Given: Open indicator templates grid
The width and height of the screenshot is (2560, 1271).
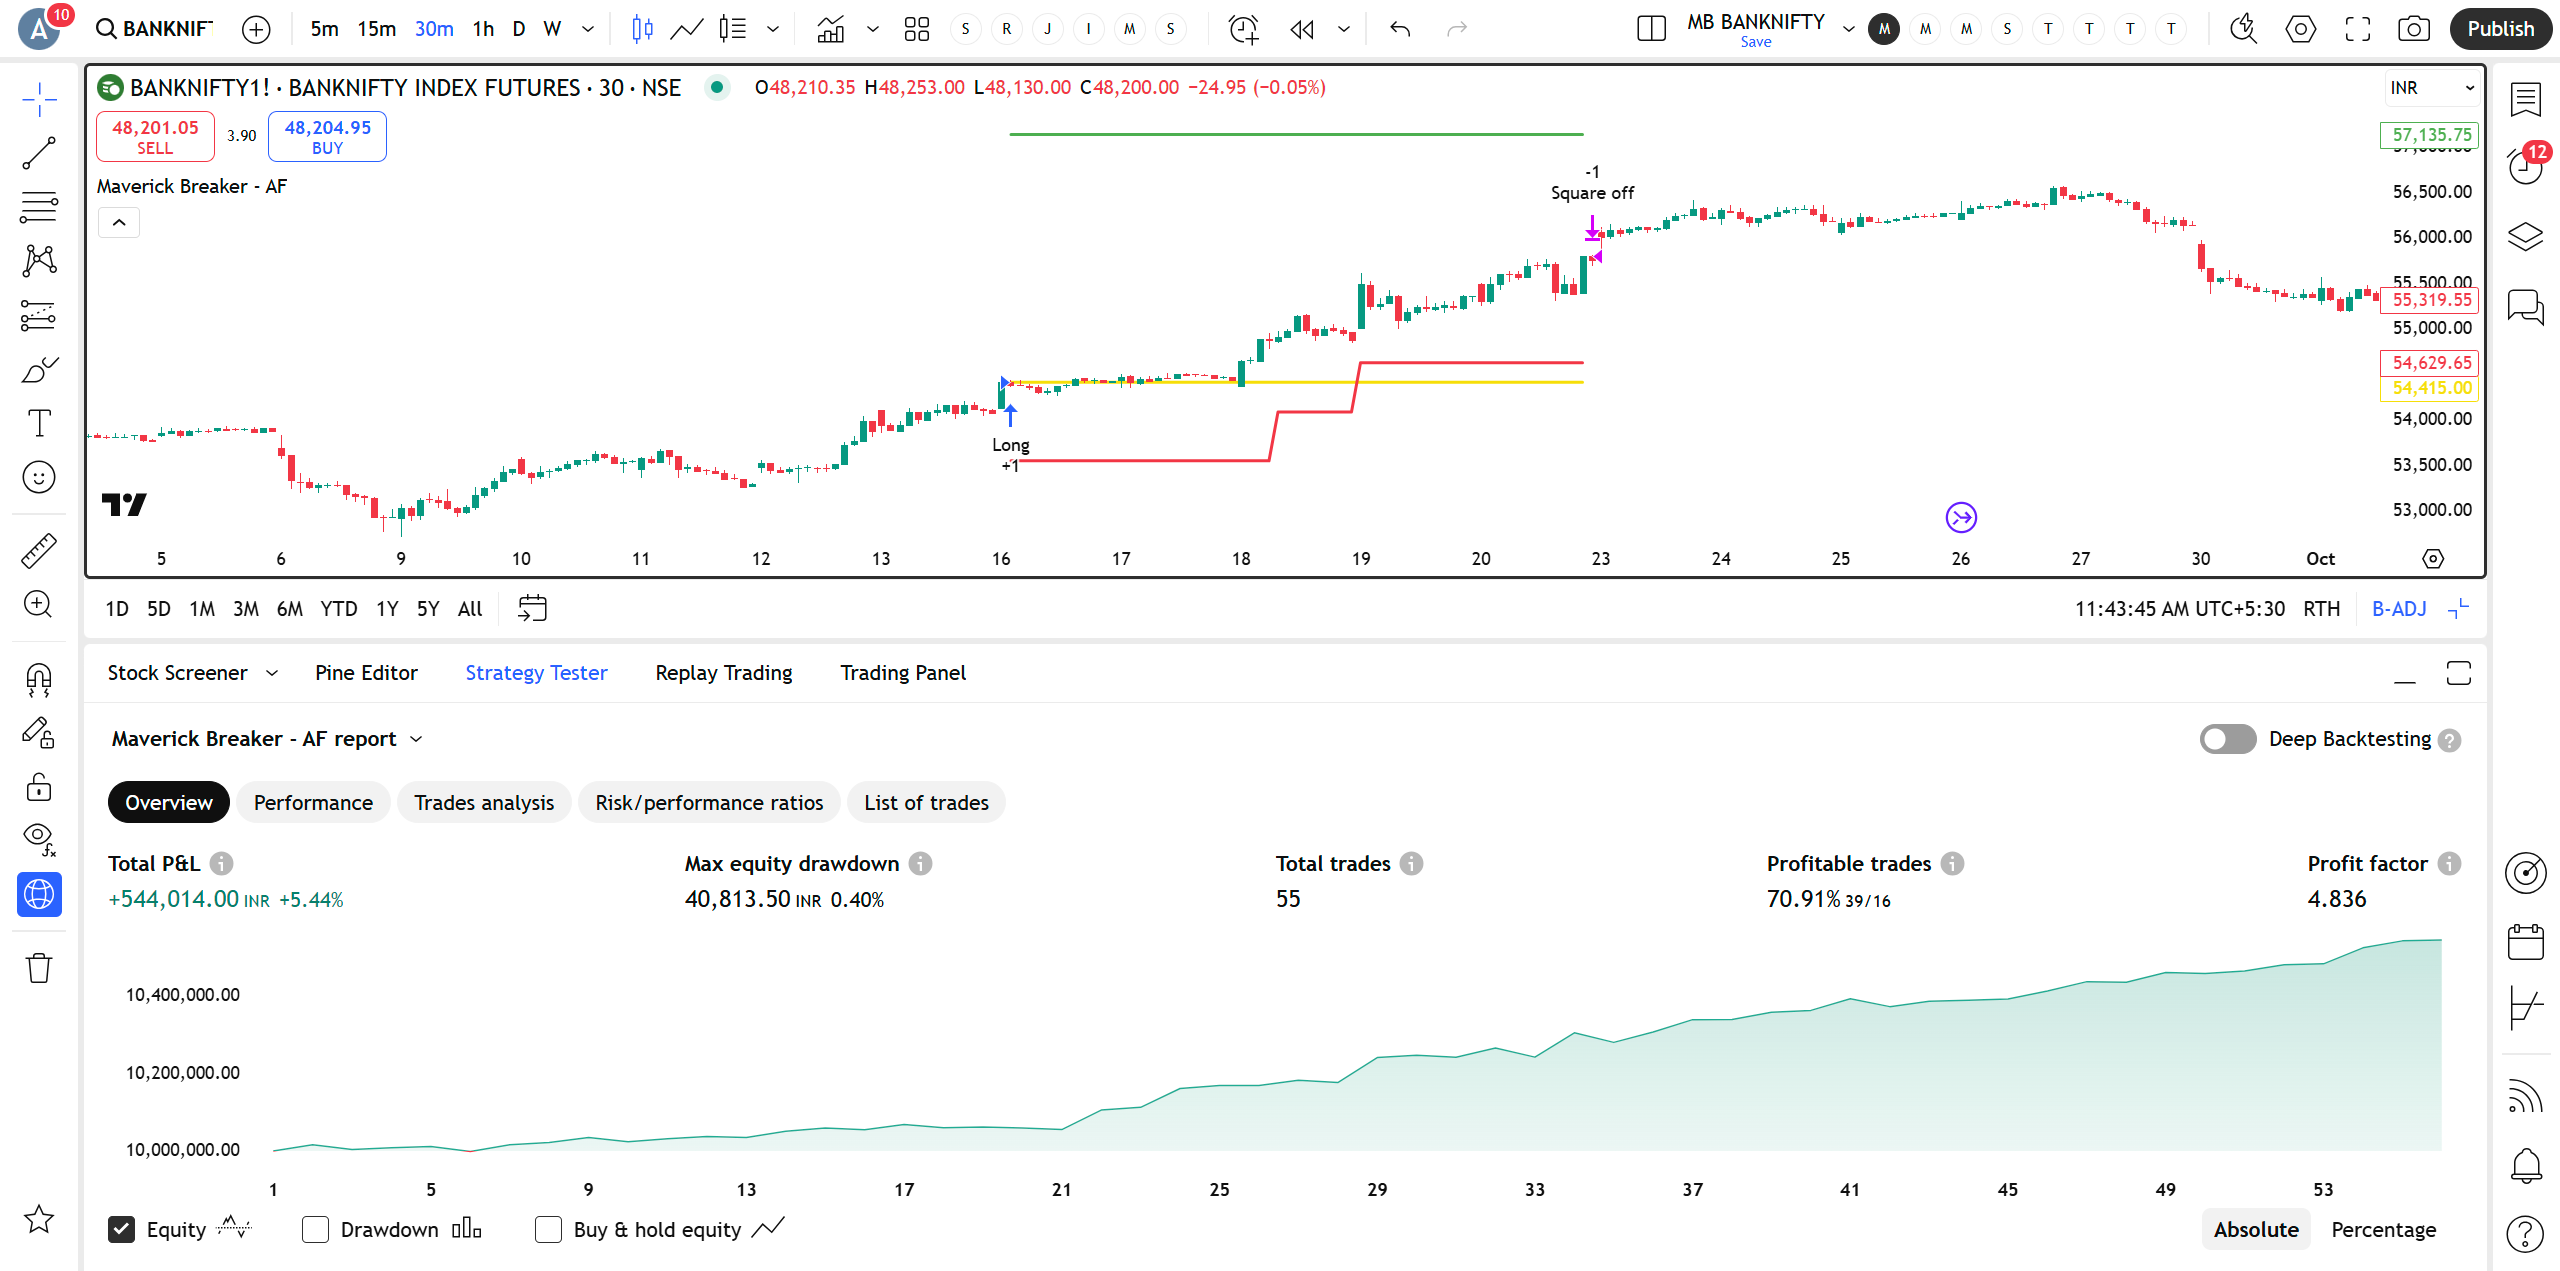Looking at the screenshot, I should [916, 29].
